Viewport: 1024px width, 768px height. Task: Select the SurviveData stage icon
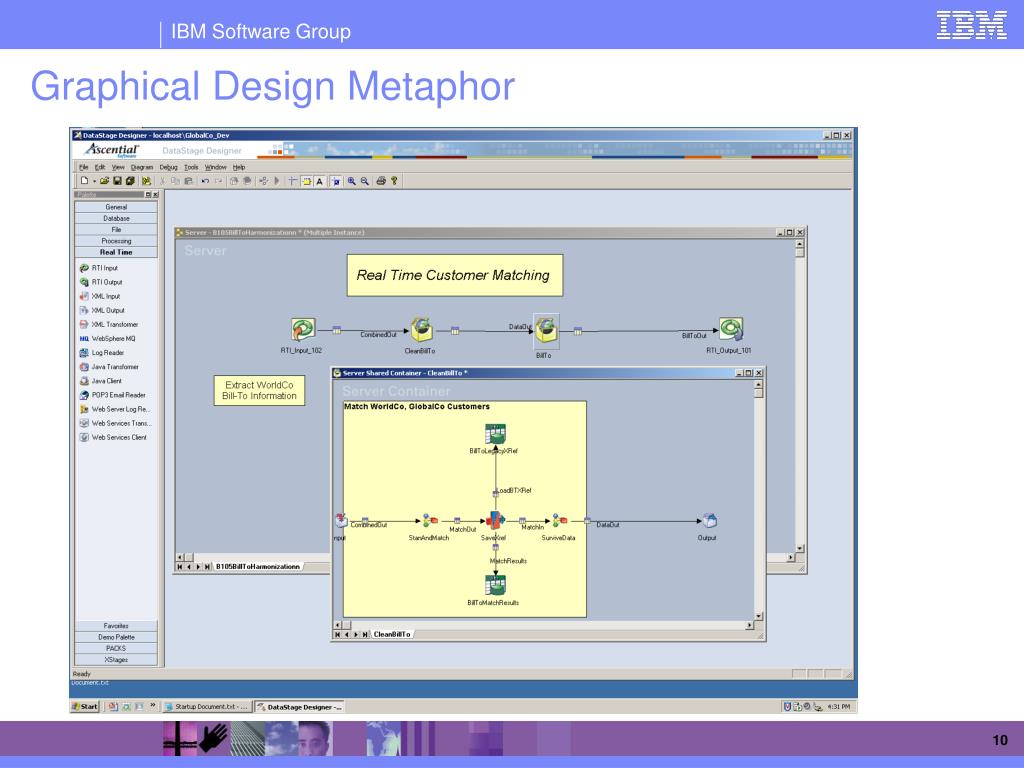pos(560,520)
